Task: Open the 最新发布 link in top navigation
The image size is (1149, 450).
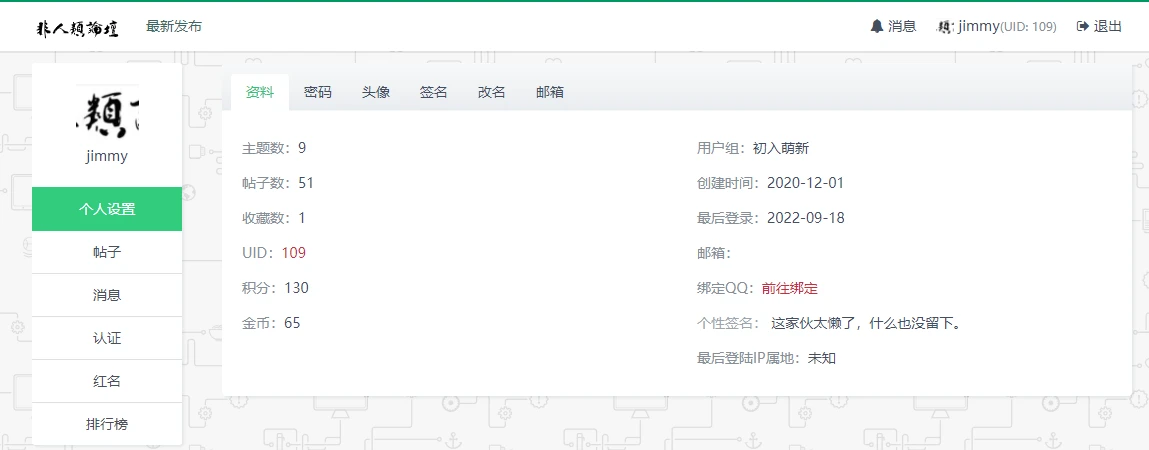Action: point(174,27)
